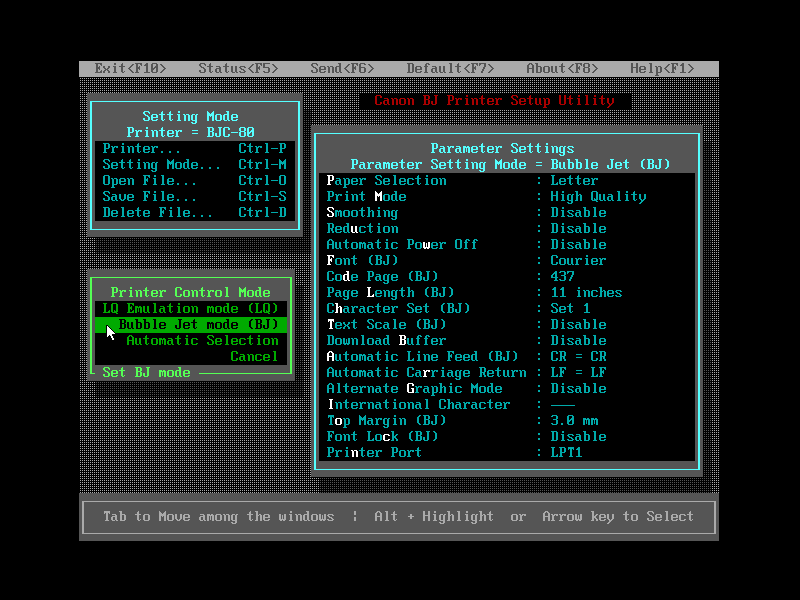
Task: Open the Exit<F10> menu item
Action: coord(130,68)
